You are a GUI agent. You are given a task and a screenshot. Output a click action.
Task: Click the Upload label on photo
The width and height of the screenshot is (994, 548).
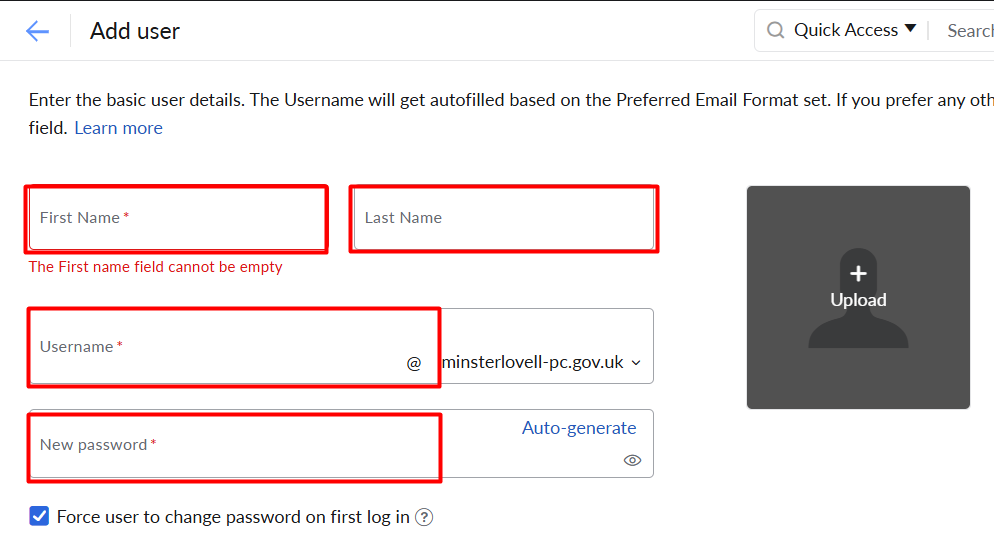(x=858, y=300)
